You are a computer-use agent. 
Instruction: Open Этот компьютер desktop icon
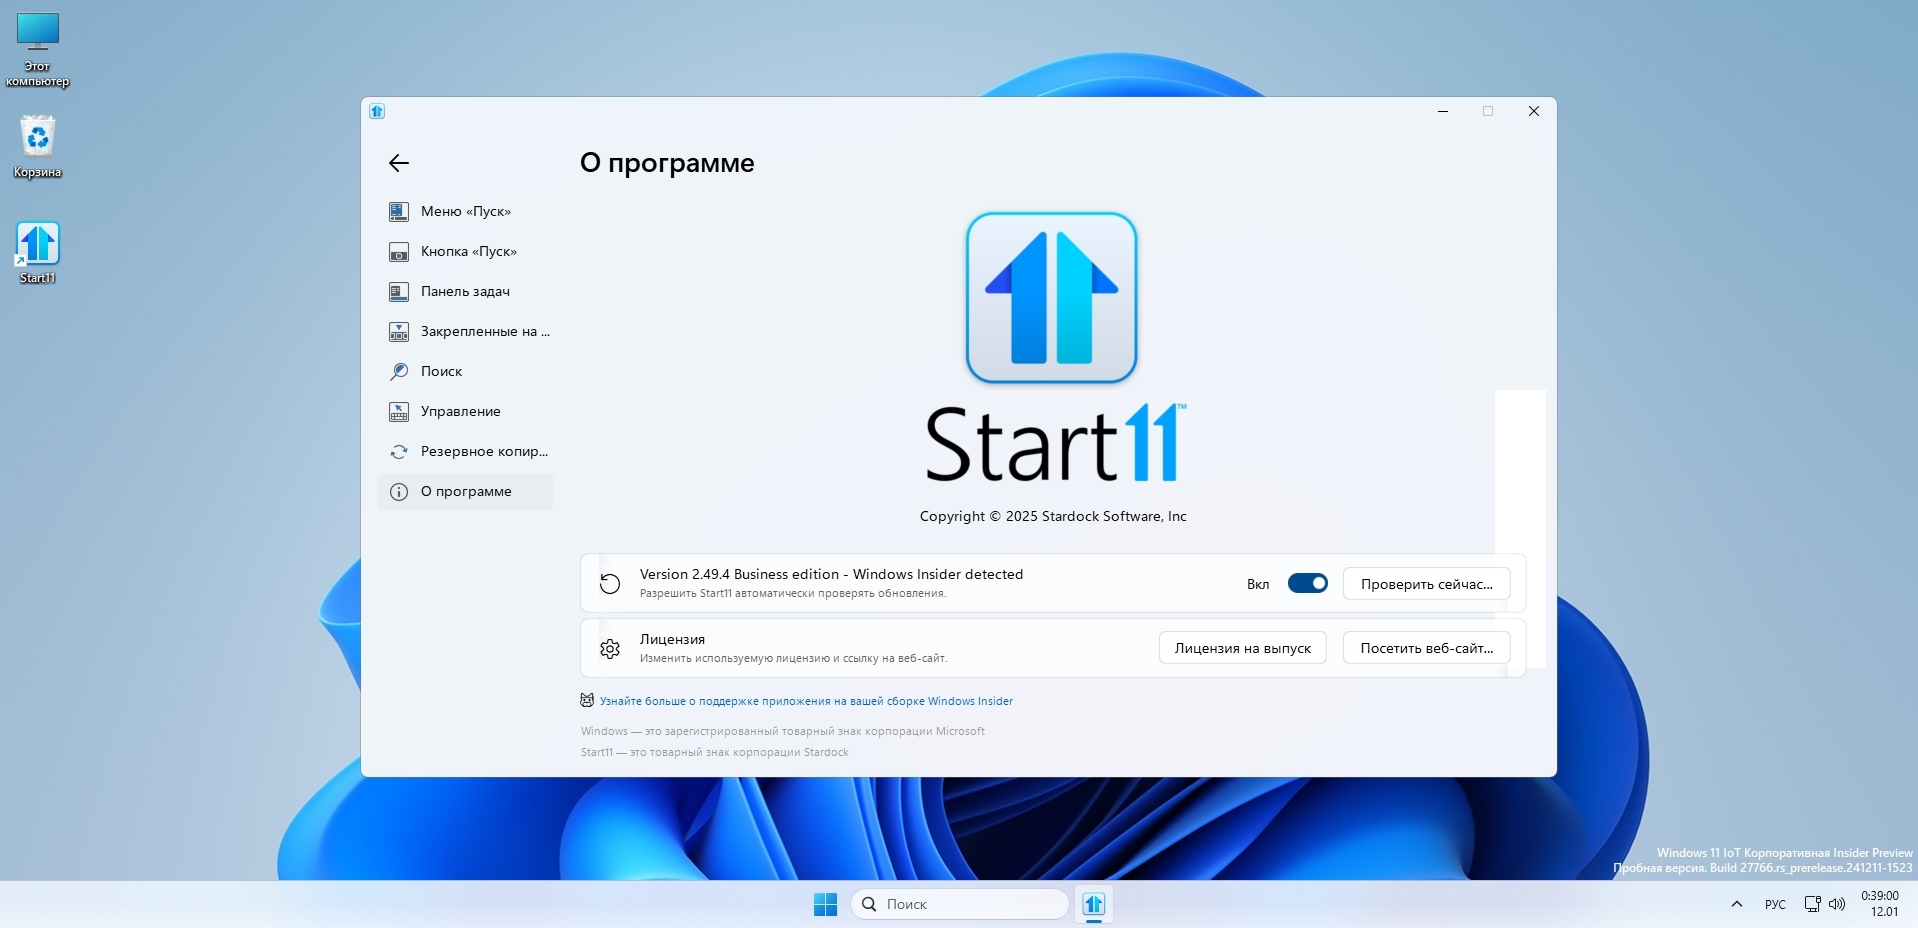pos(38,50)
